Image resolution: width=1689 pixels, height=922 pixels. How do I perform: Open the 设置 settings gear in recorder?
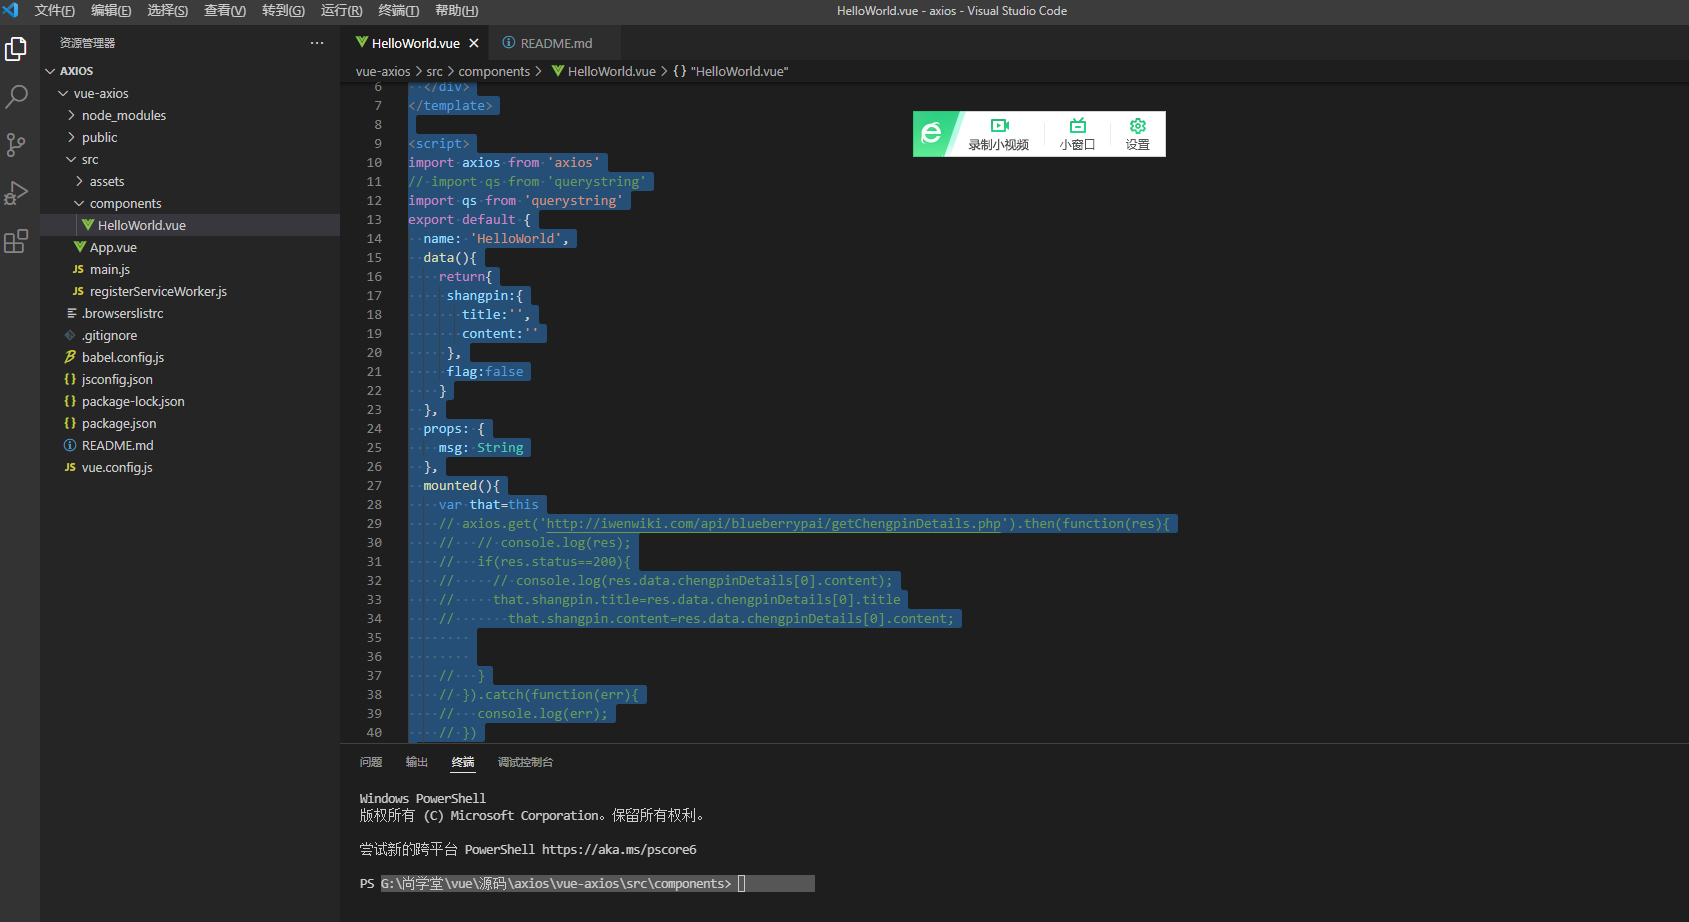coord(1137,134)
